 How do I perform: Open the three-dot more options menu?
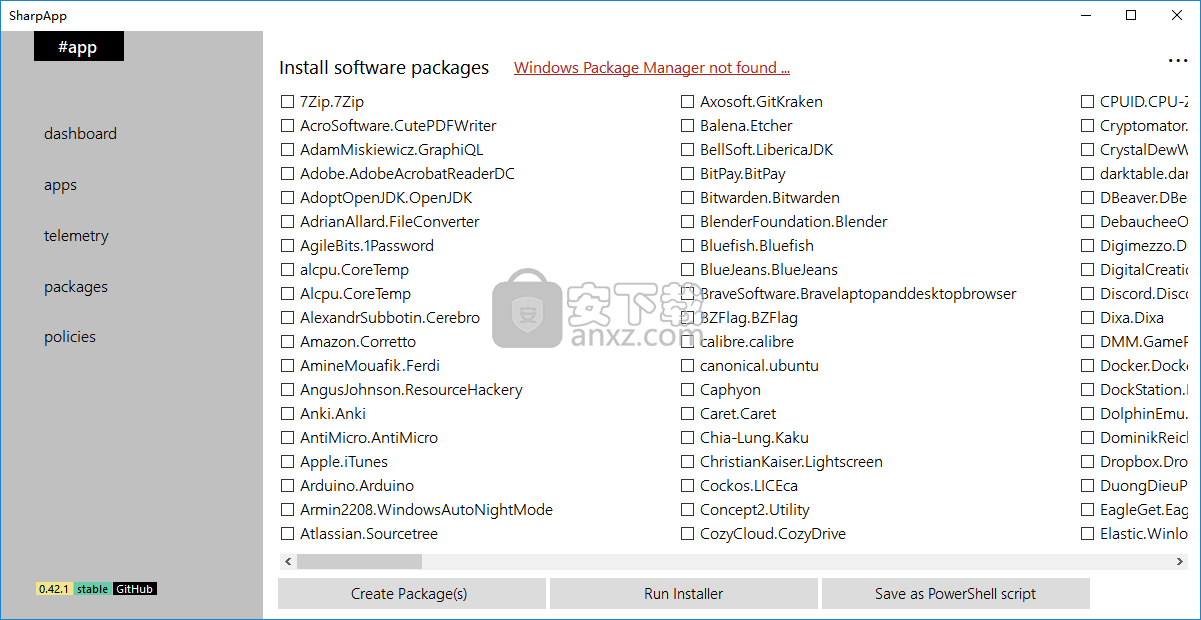(x=1177, y=61)
